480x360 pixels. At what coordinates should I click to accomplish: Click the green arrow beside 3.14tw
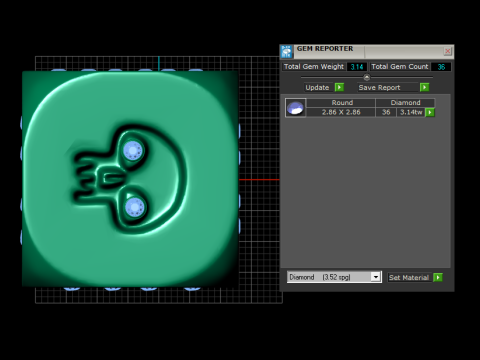tap(430, 112)
